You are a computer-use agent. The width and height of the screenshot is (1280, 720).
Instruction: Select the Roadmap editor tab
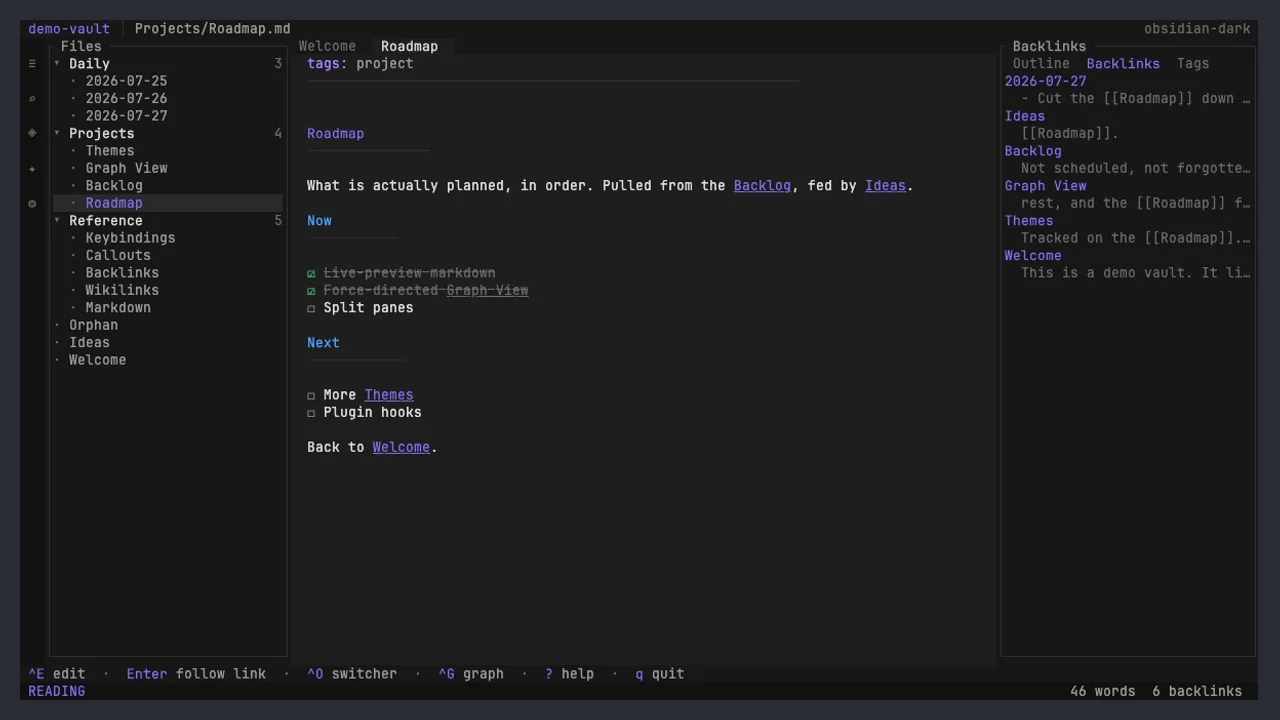[409, 46]
